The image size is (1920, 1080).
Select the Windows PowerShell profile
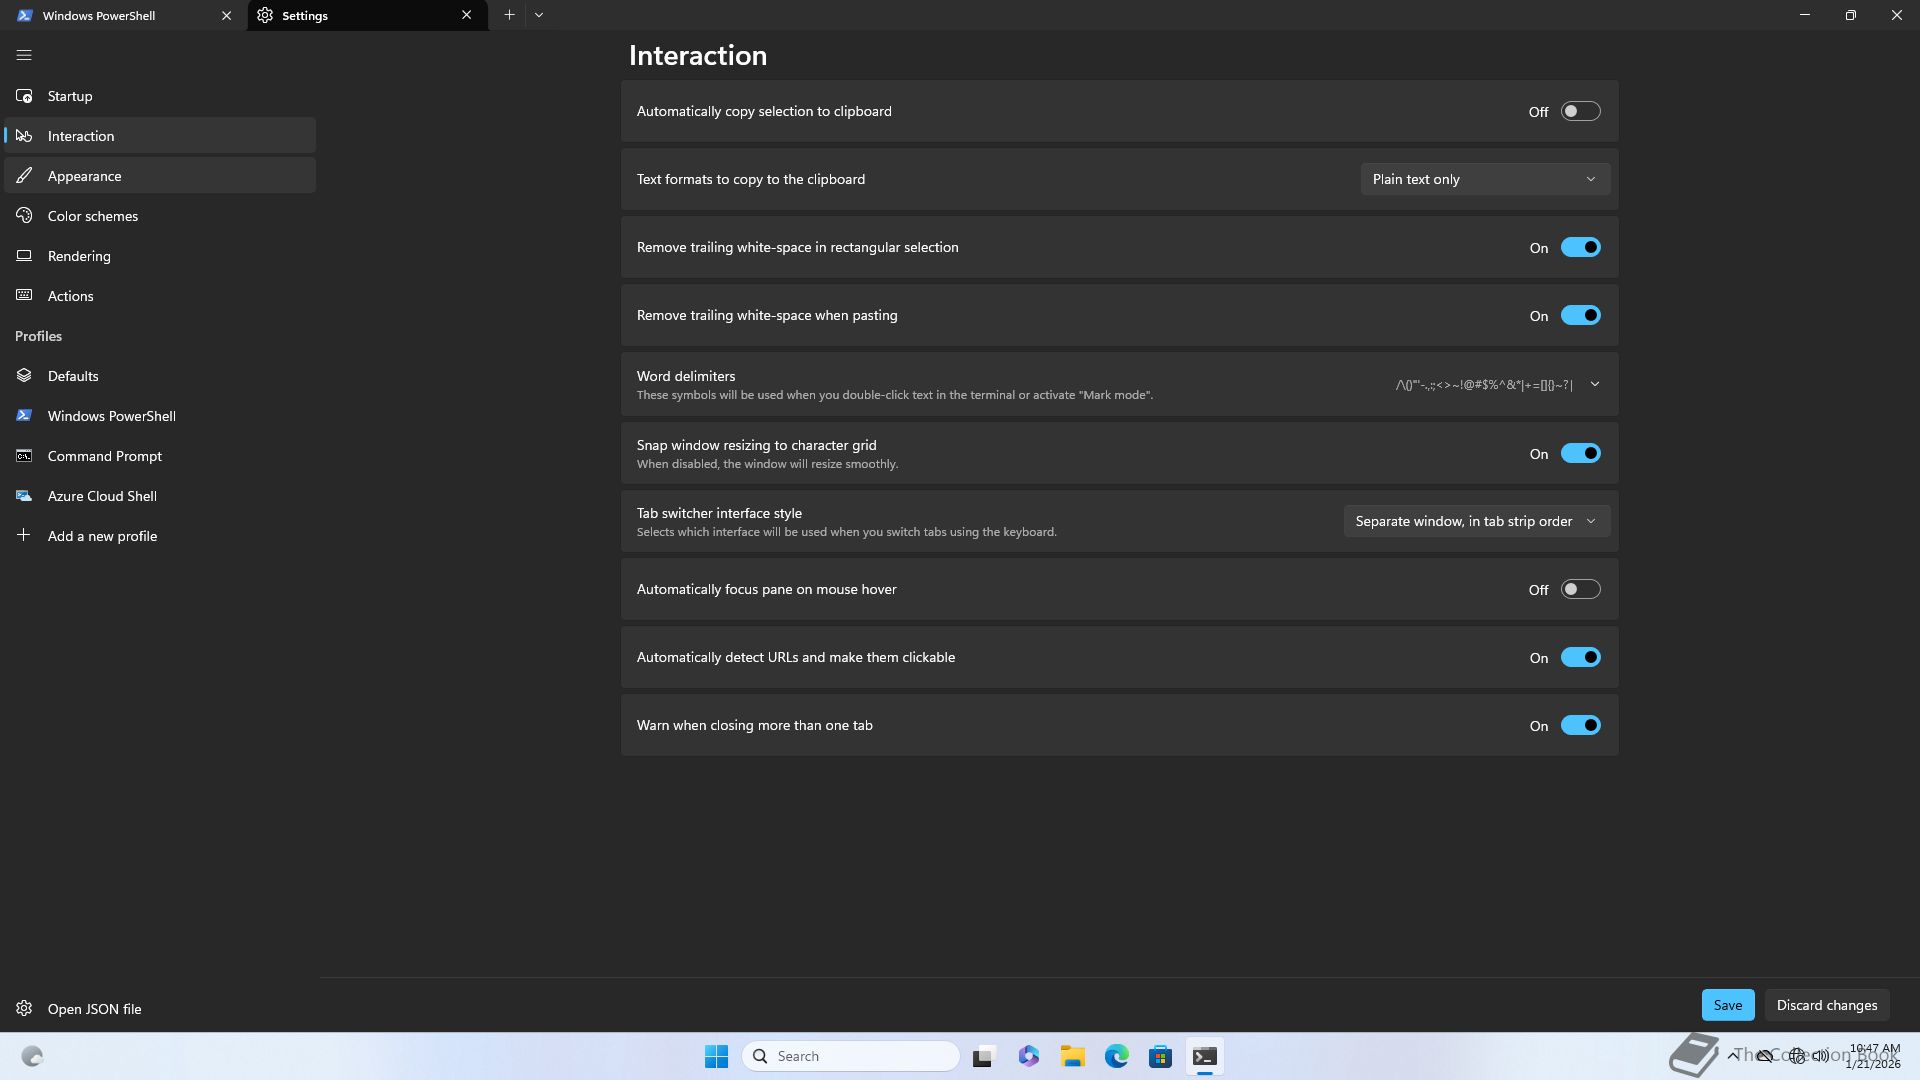click(111, 416)
